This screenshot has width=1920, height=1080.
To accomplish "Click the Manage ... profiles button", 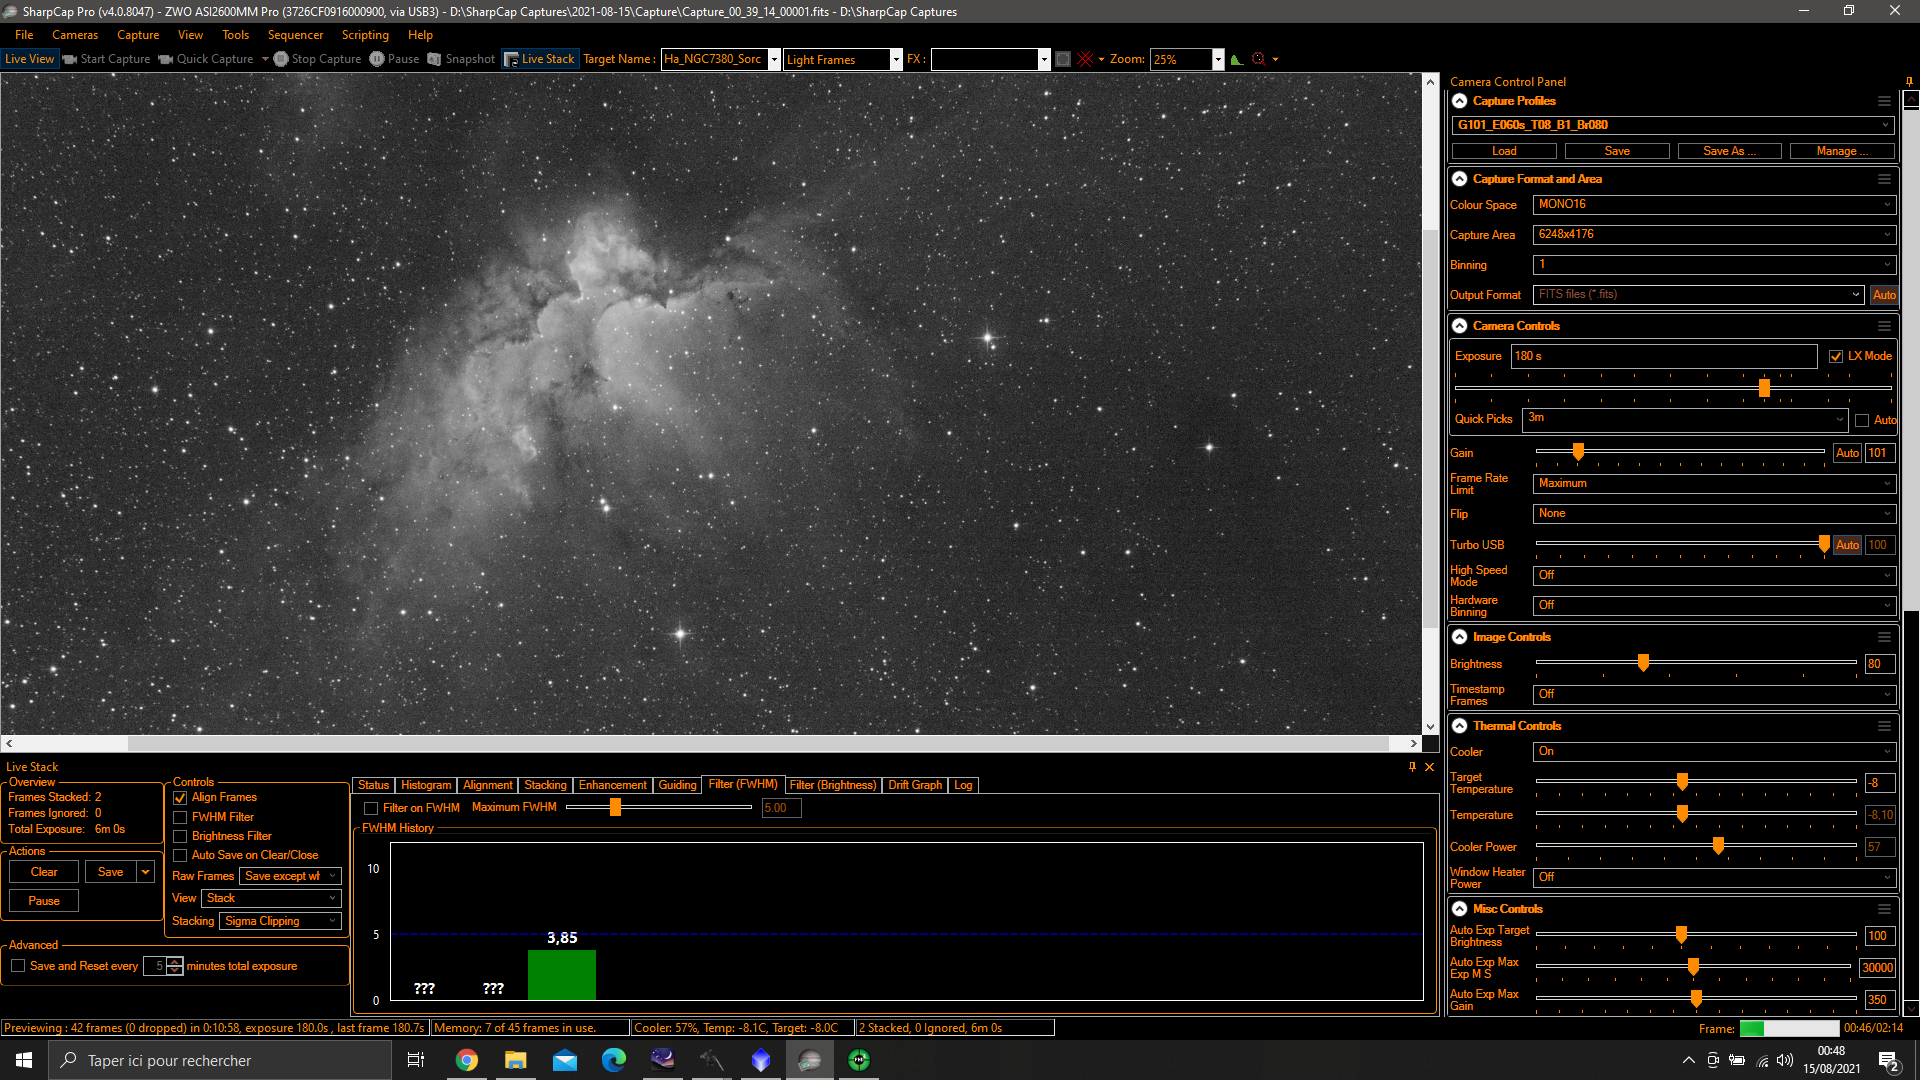I will [1842, 151].
